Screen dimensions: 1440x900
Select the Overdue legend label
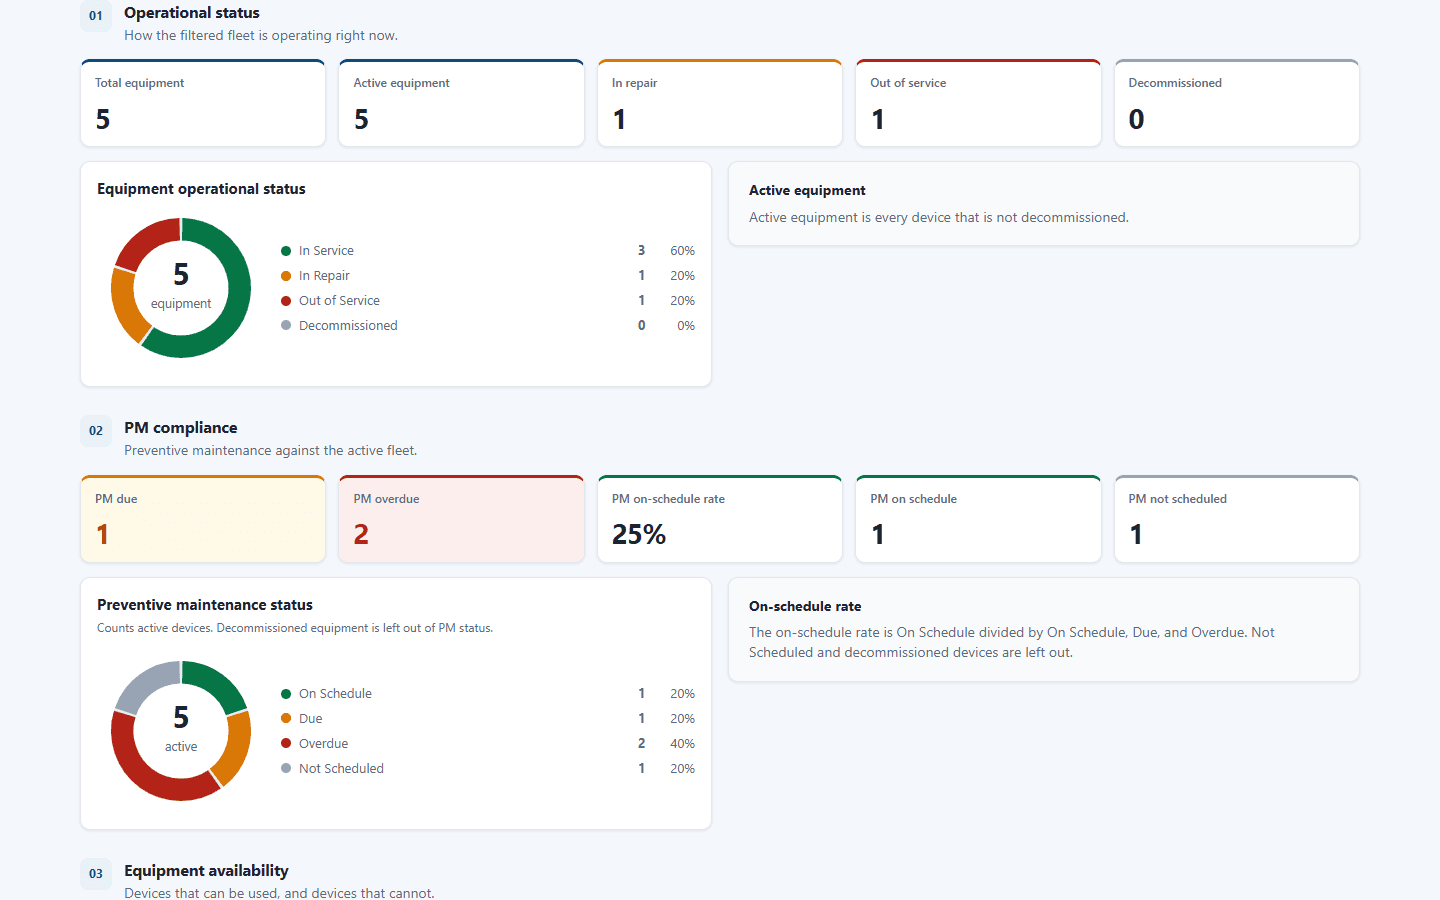click(323, 744)
